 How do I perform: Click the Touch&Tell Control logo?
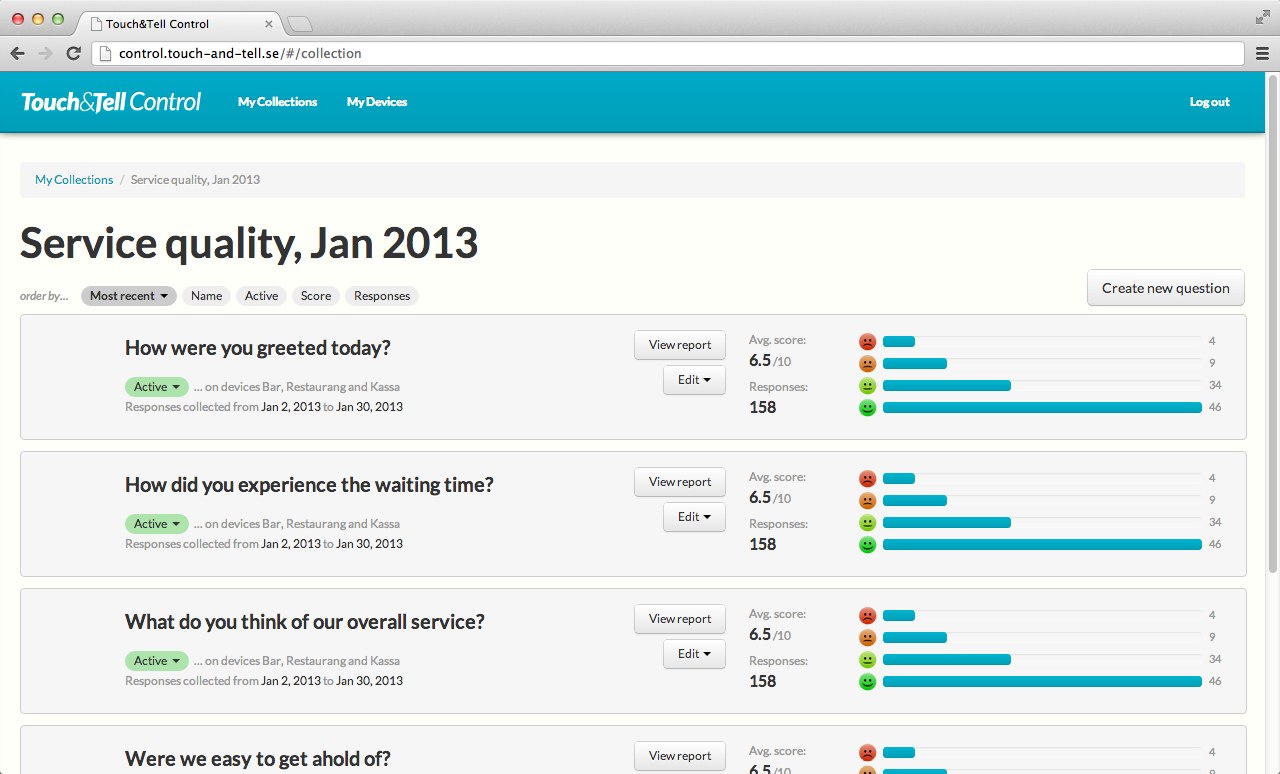[111, 102]
